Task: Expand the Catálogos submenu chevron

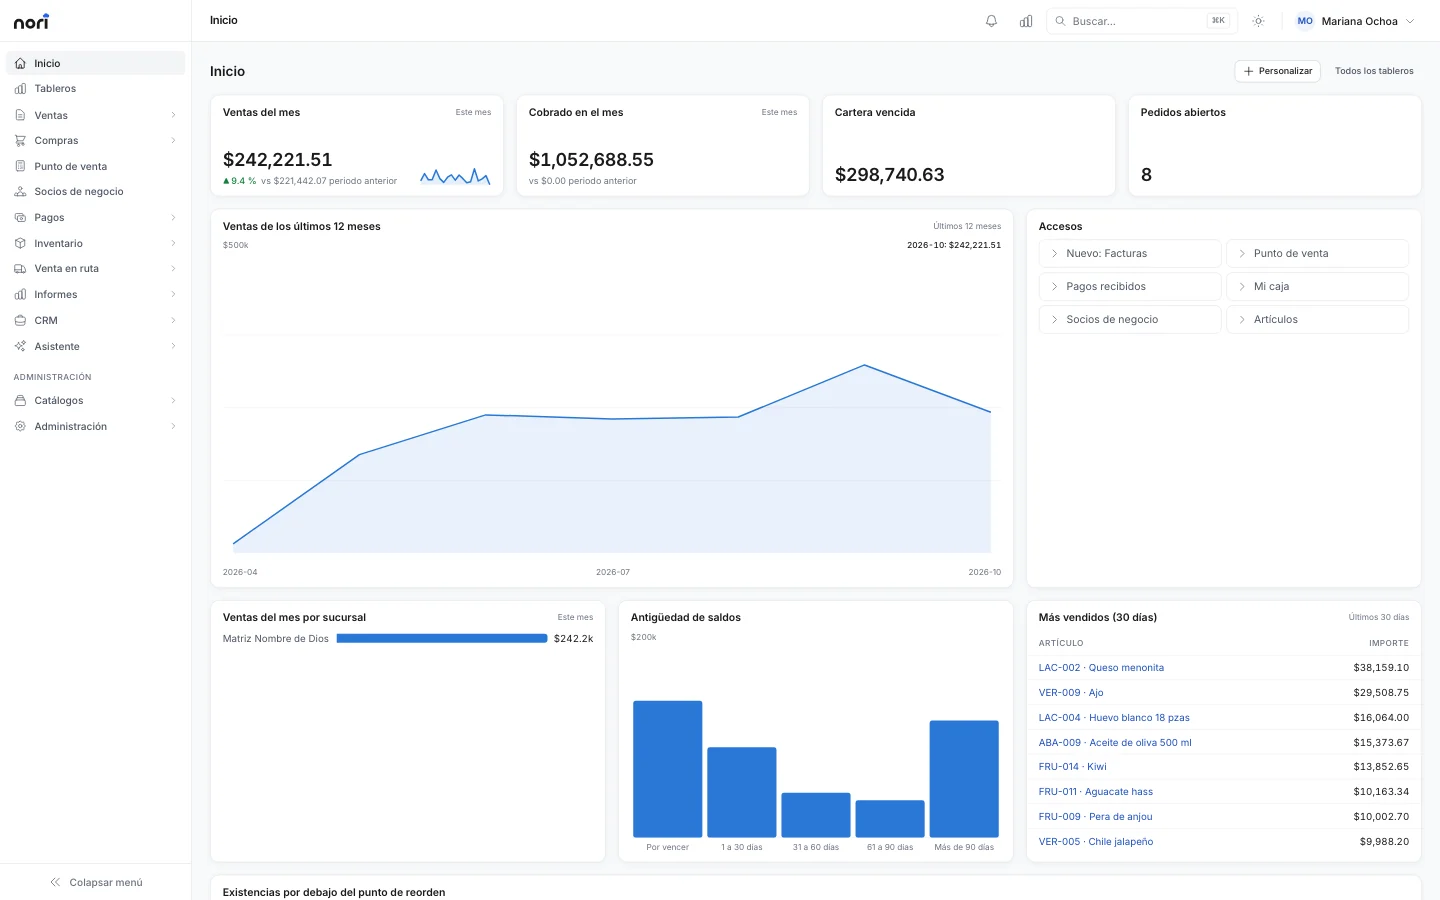Action: (x=173, y=401)
